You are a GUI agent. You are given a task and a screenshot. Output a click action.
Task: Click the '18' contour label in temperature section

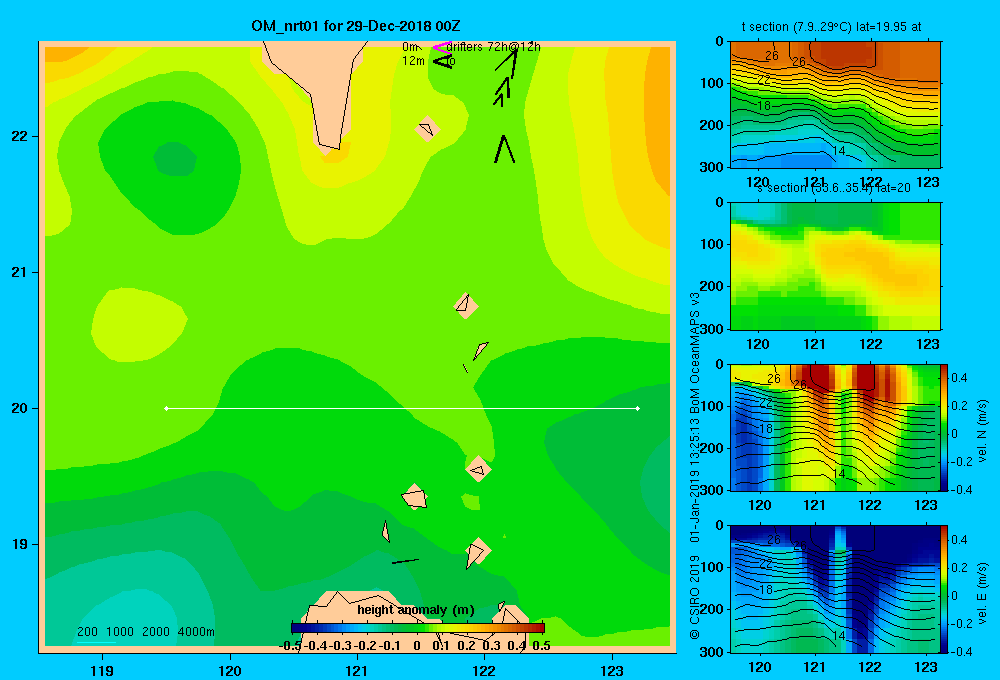pos(765,105)
